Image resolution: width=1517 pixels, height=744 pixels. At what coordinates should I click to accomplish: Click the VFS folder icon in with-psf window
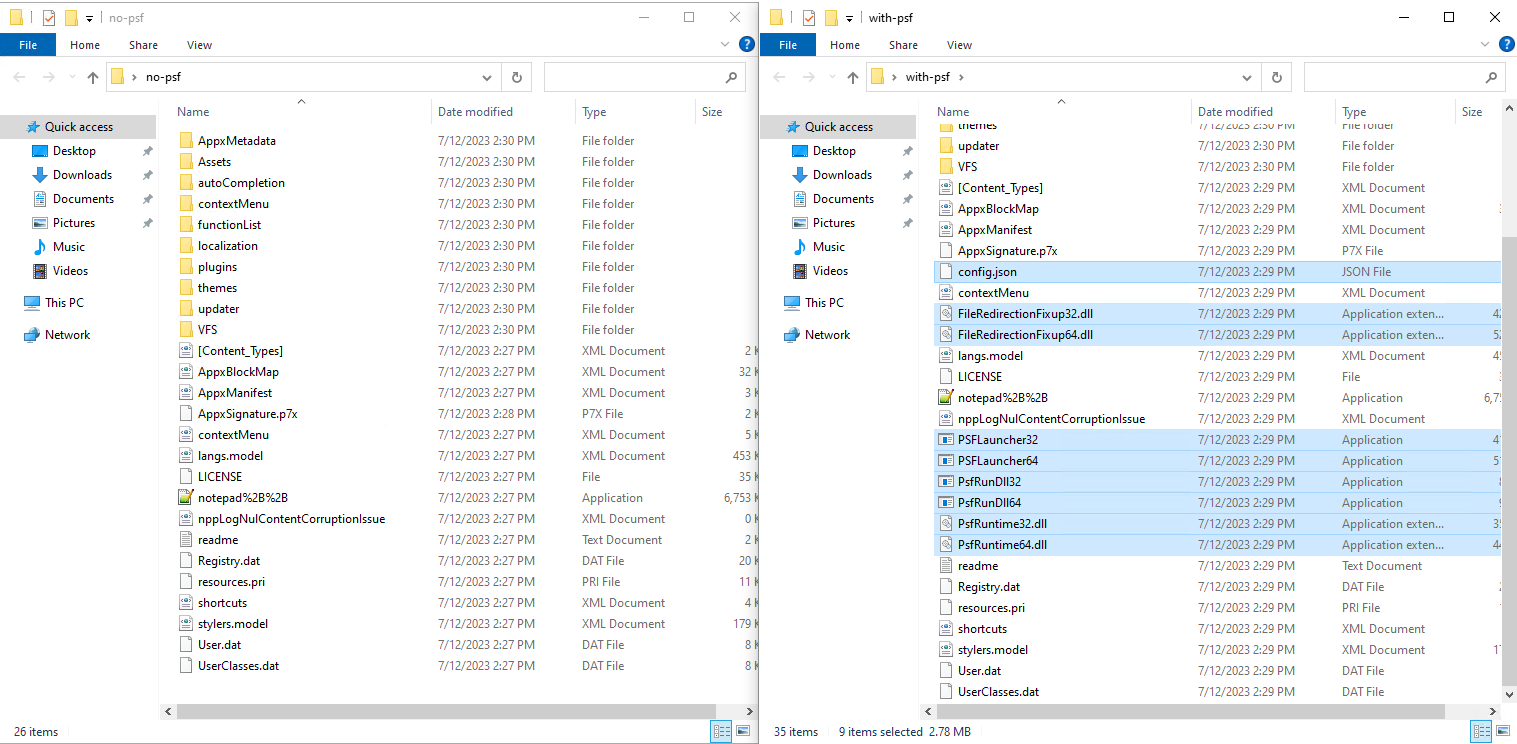pyautogui.click(x=946, y=167)
